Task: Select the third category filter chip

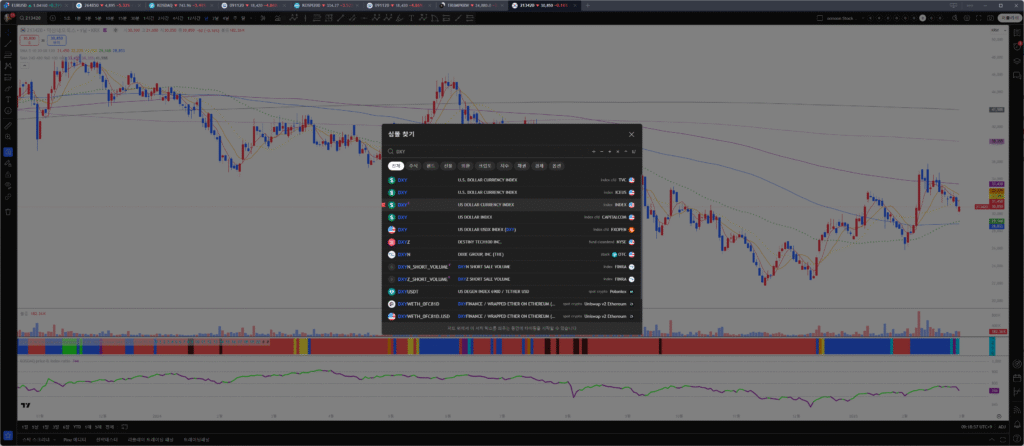Action: pyautogui.click(x=430, y=166)
